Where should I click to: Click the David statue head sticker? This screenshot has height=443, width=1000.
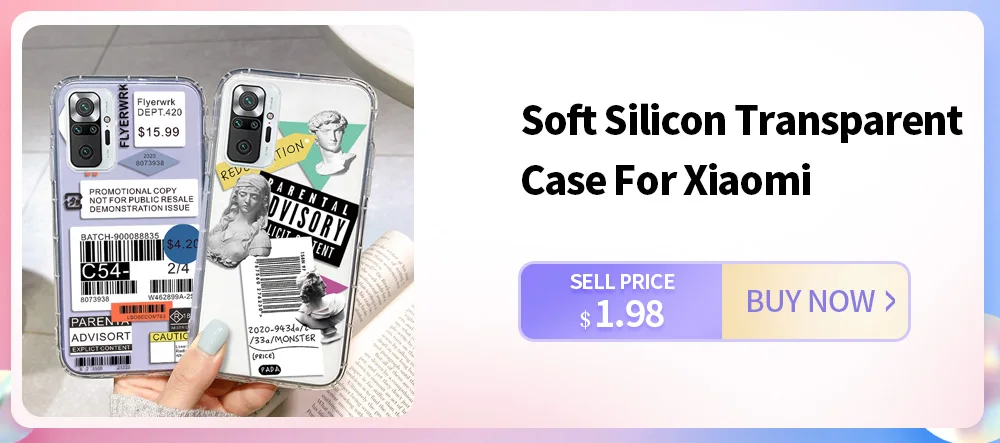(330, 142)
